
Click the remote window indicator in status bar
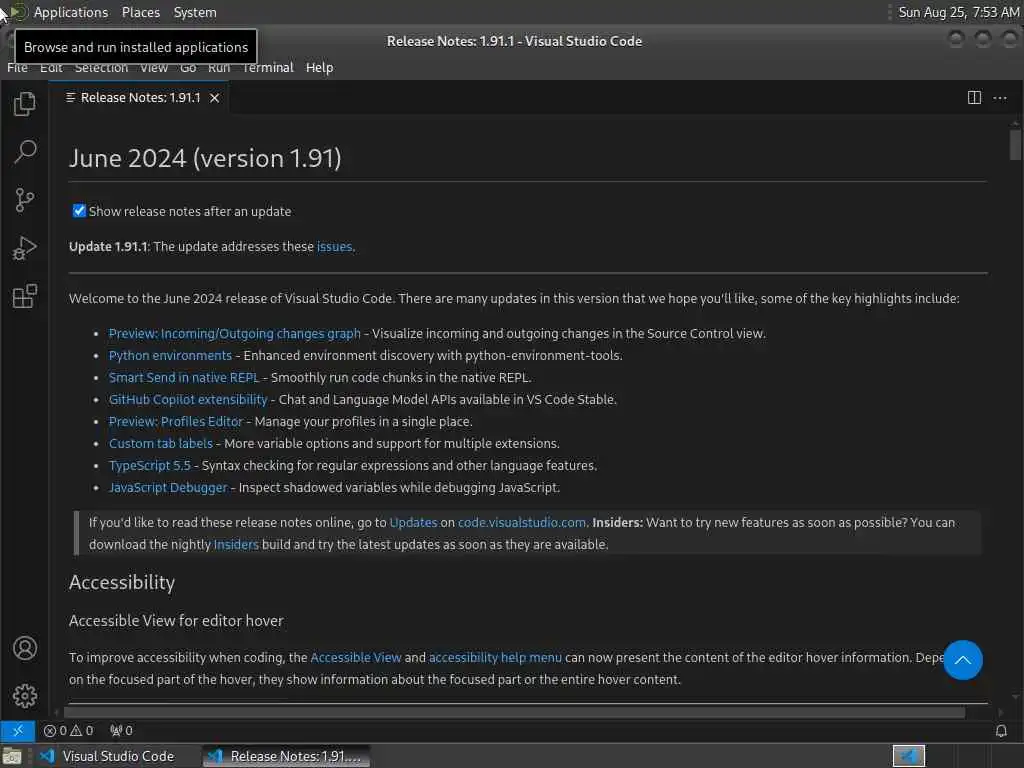point(18,730)
